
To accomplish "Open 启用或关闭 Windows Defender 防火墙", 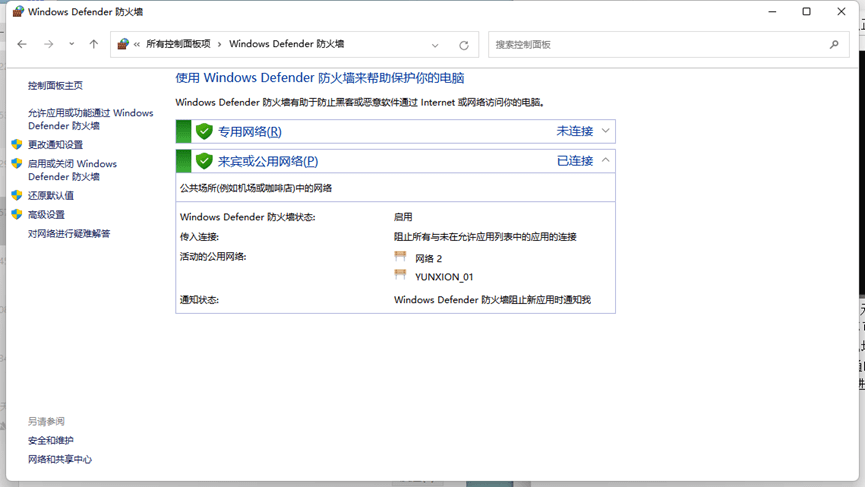I will click(x=72, y=170).
